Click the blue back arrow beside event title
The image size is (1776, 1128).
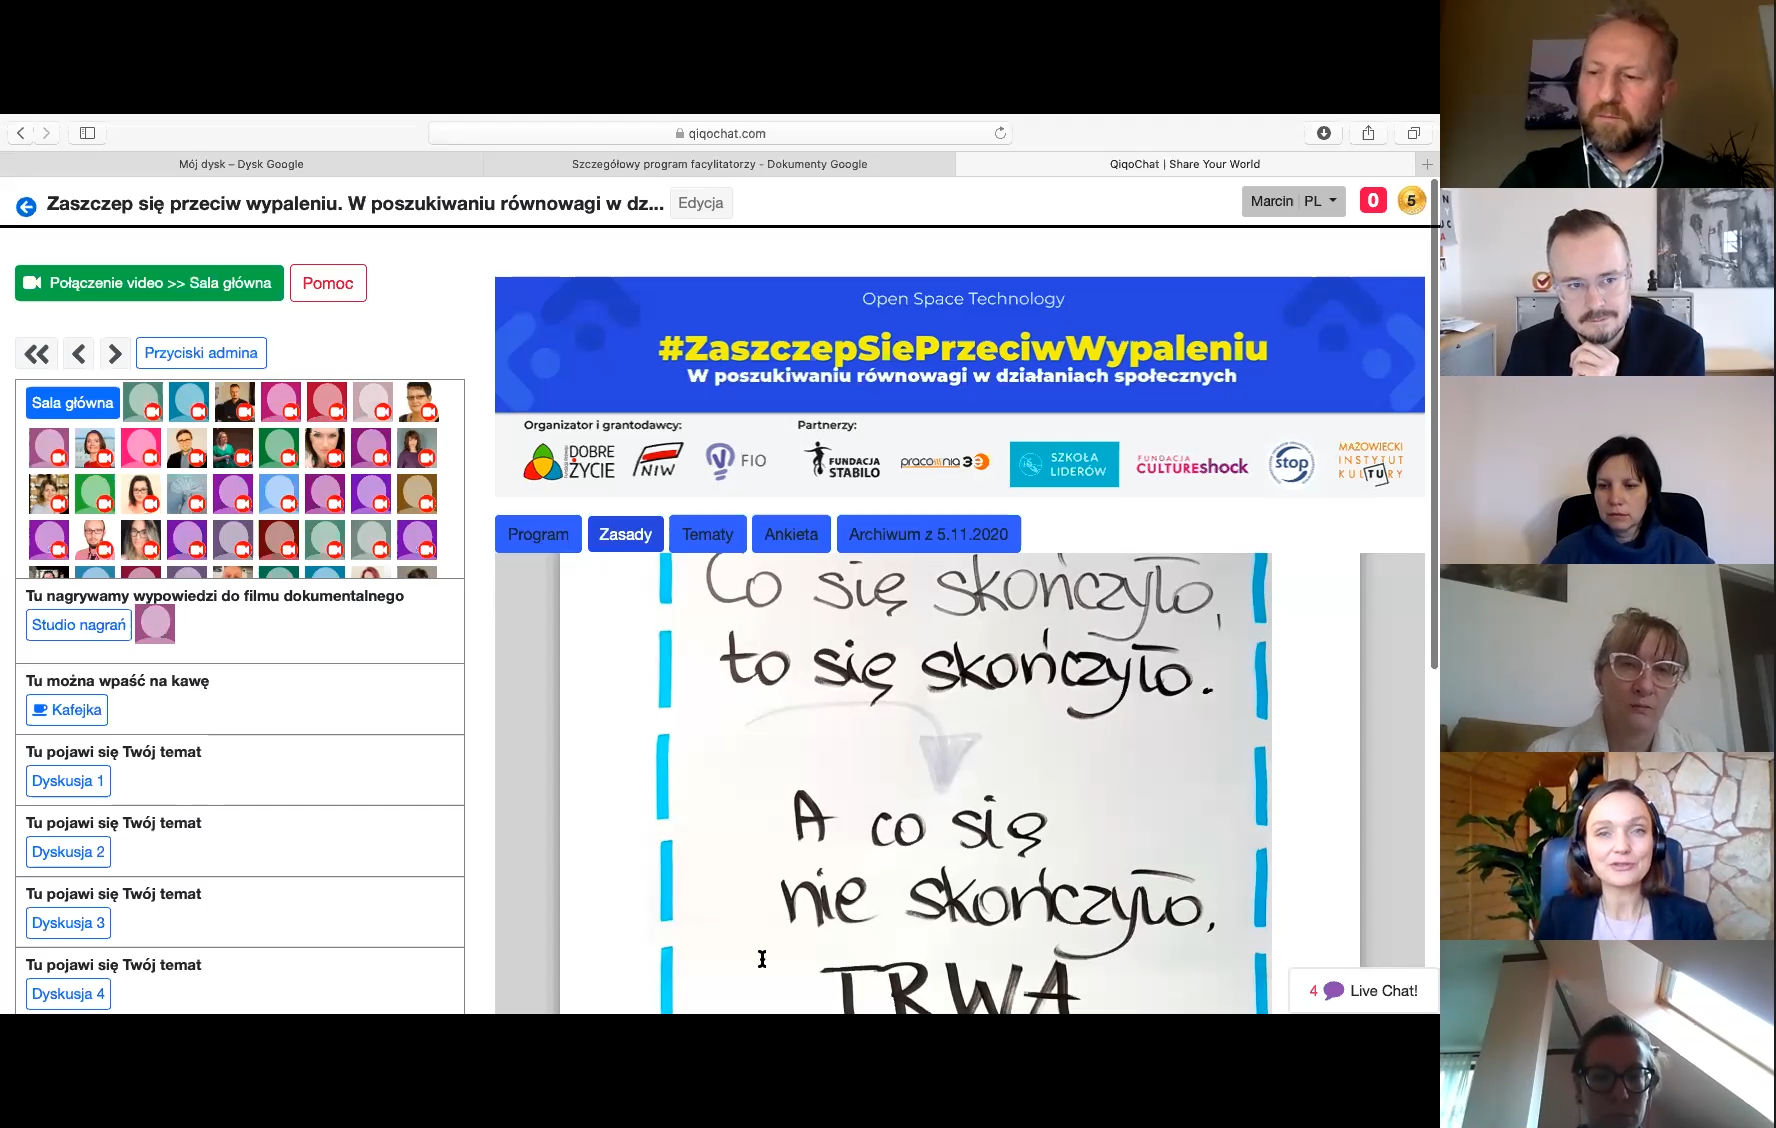point(26,206)
